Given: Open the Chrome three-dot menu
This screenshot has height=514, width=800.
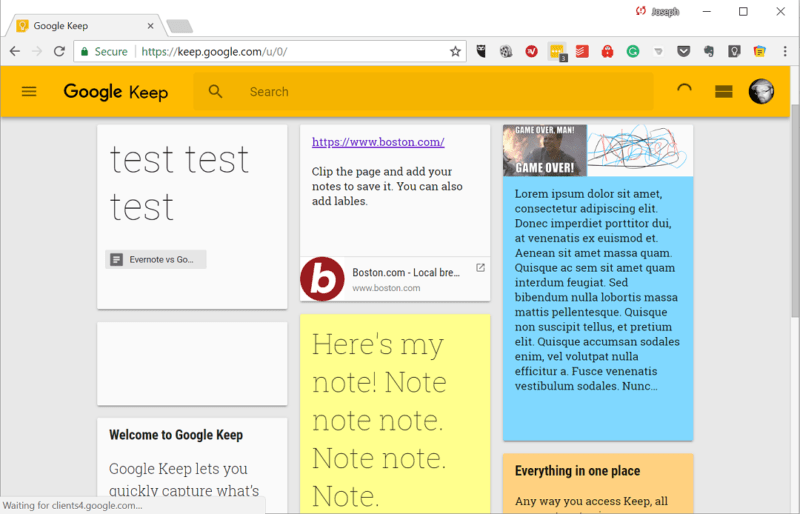Looking at the screenshot, I should tap(785, 52).
